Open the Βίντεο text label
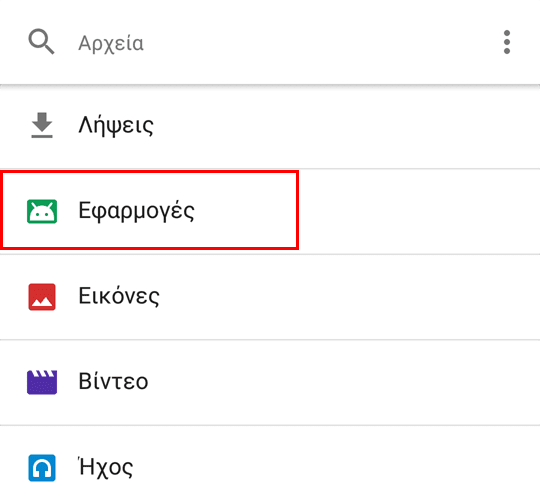540x500 pixels. pos(113,382)
